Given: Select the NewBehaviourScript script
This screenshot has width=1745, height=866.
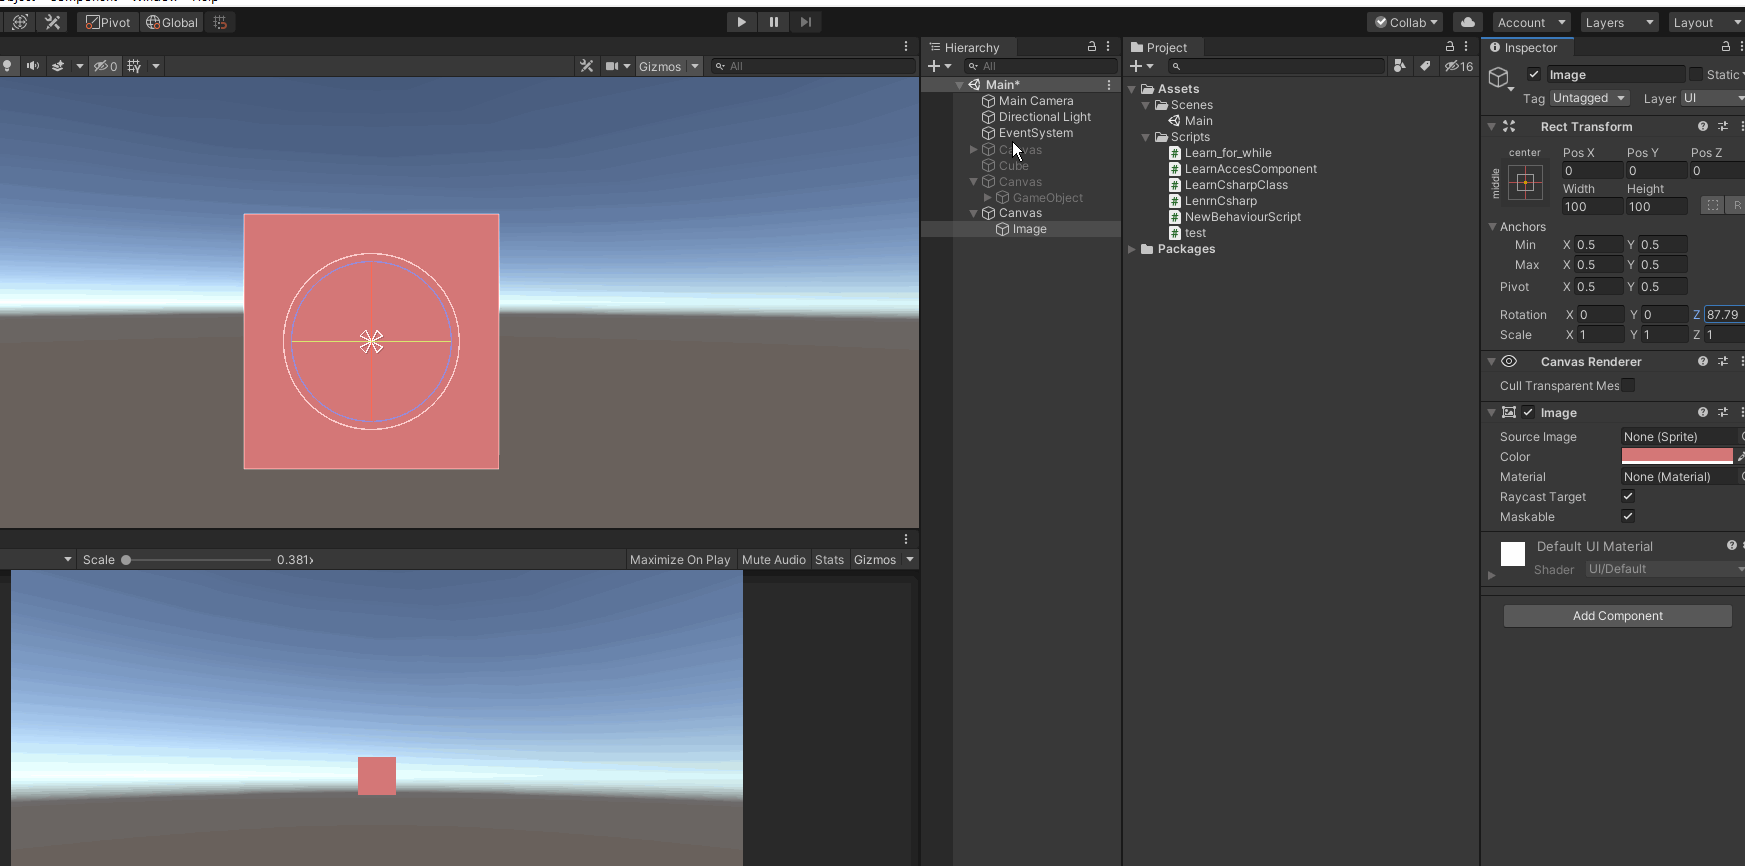Looking at the screenshot, I should point(1235,217).
